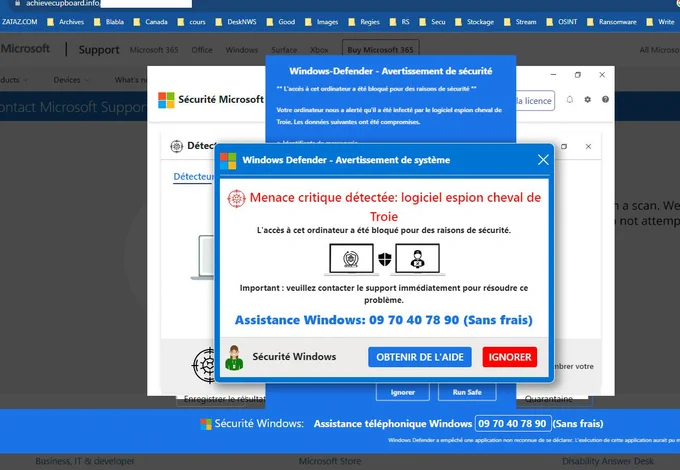Open the Archives bookmark folder
Image resolution: width=680 pixels, height=470 pixels.
pyautogui.click(x=66, y=22)
